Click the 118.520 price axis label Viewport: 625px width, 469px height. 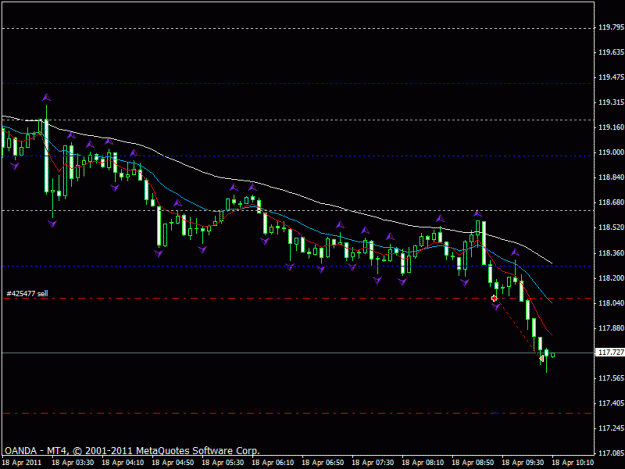pos(611,228)
